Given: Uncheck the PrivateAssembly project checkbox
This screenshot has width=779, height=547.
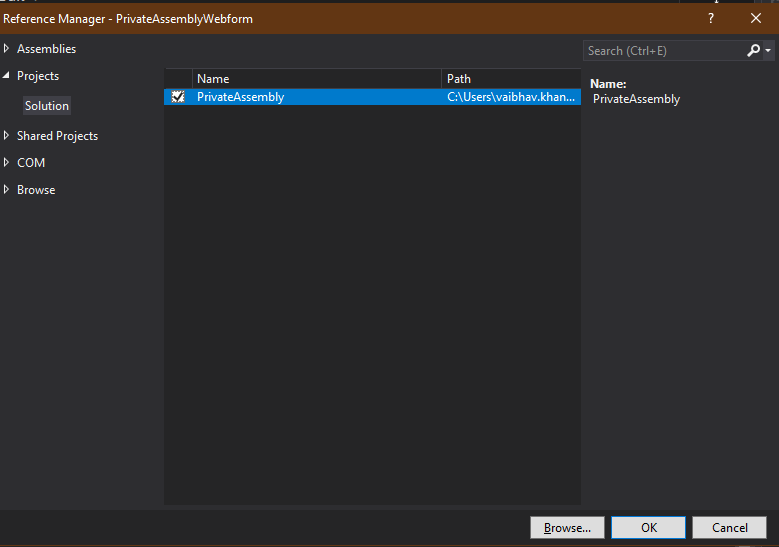Looking at the screenshot, I should point(178,97).
